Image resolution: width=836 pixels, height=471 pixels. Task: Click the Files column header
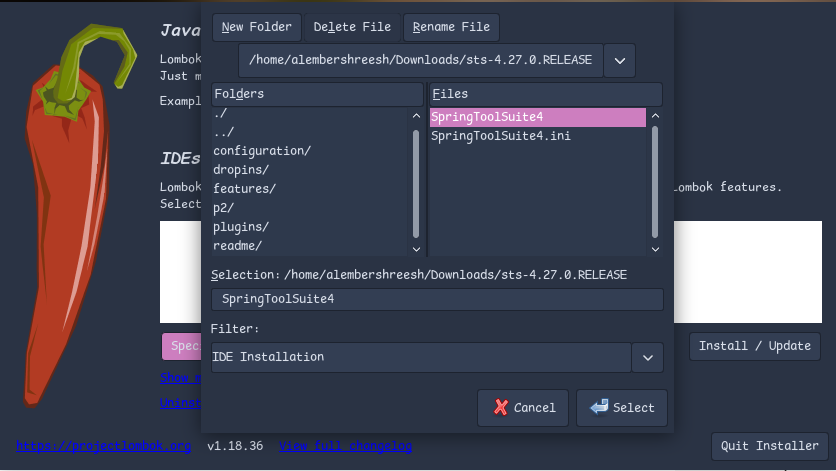click(545, 94)
